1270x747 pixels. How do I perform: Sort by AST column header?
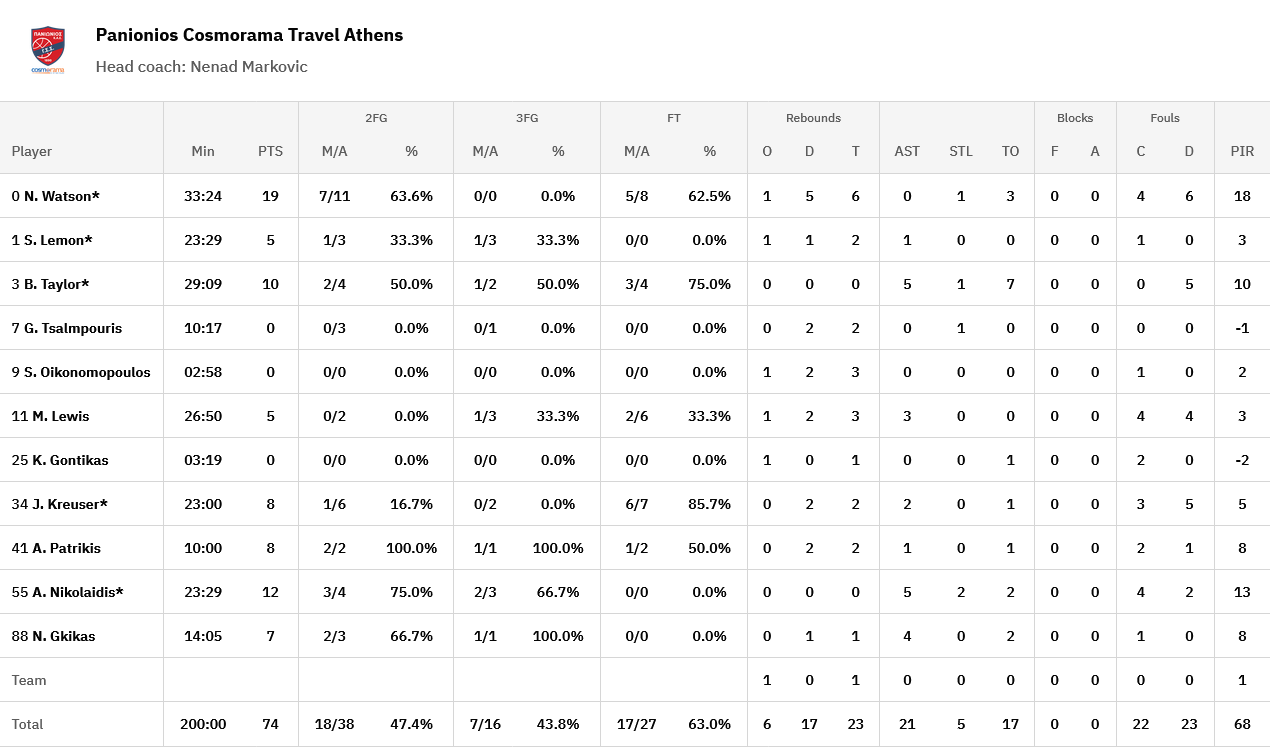(907, 151)
